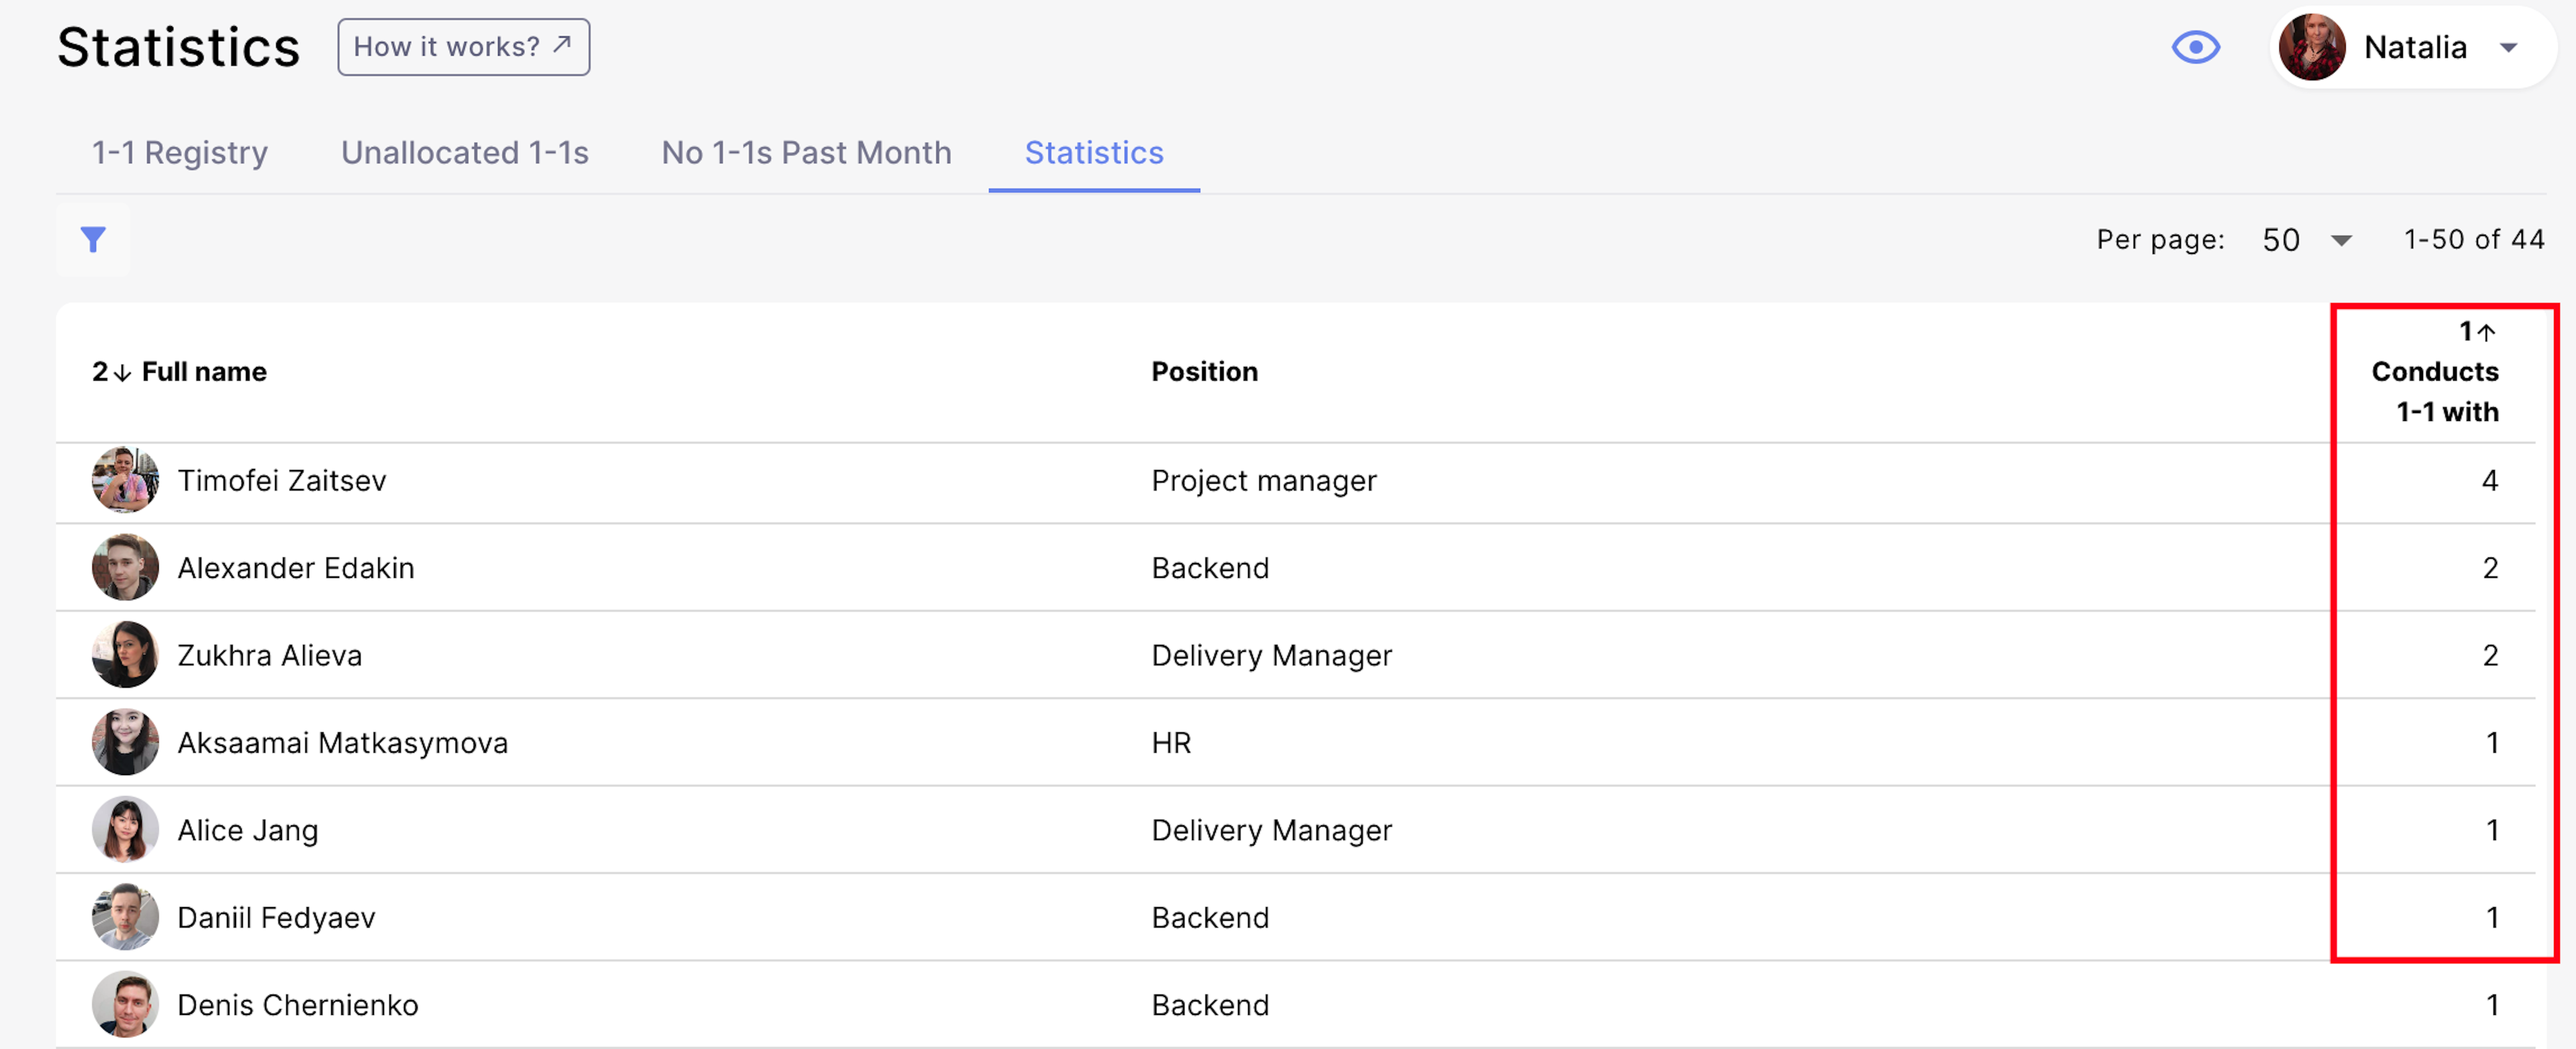The height and width of the screenshot is (1049, 2576).
Task: Click Zukhra Alieva's avatar
Action: pyautogui.click(x=125, y=655)
